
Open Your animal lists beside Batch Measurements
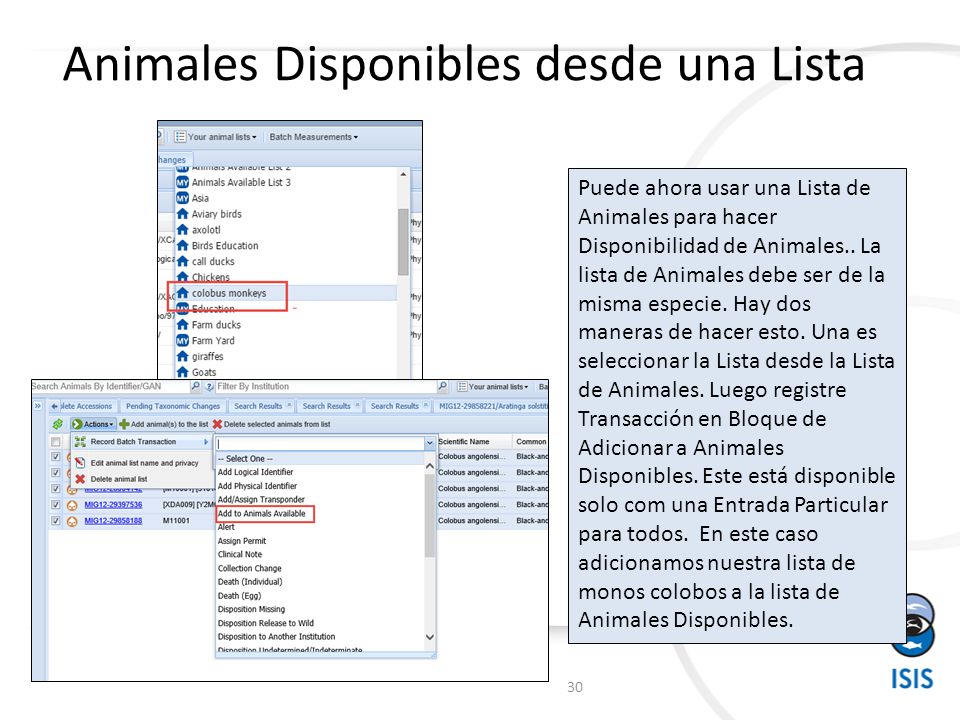coord(216,137)
